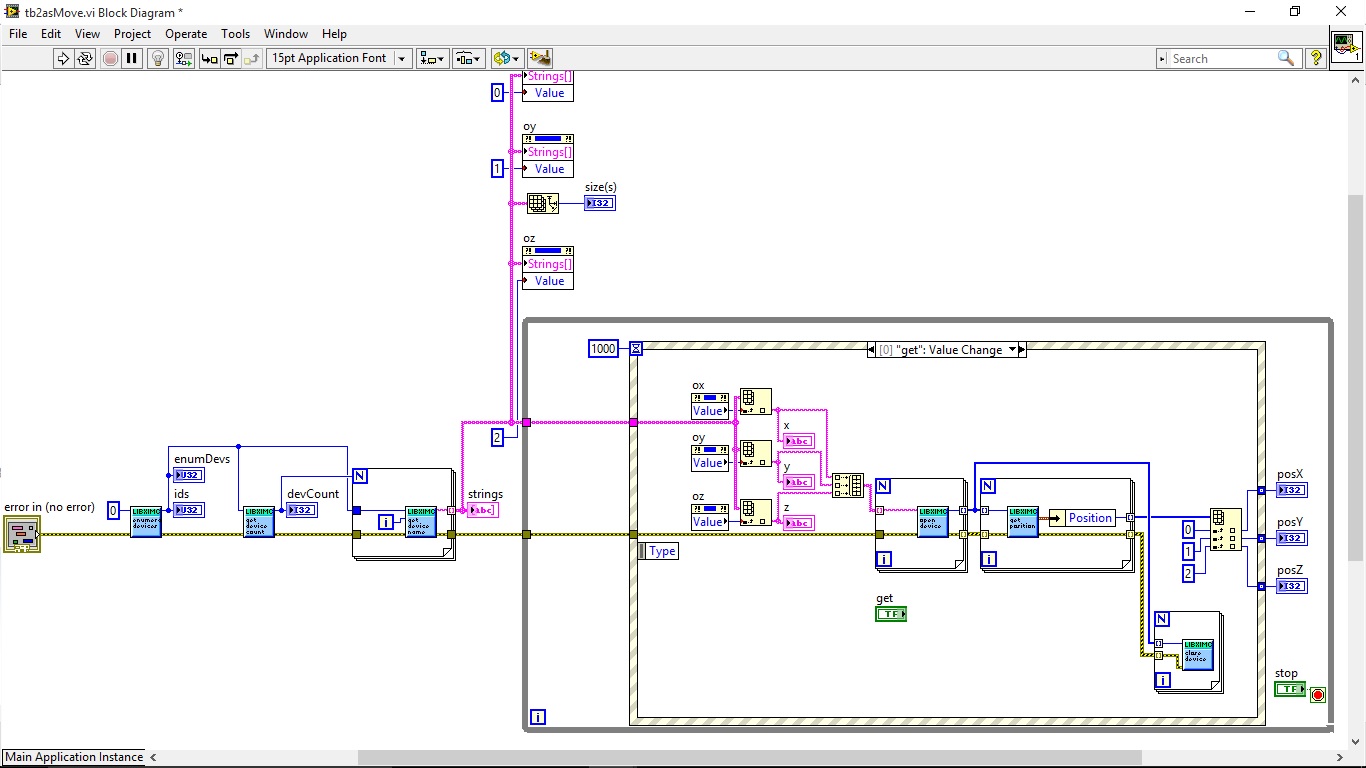The image size is (1366, 768).
Task: Open the Project menu
Action: coord(132,33)
